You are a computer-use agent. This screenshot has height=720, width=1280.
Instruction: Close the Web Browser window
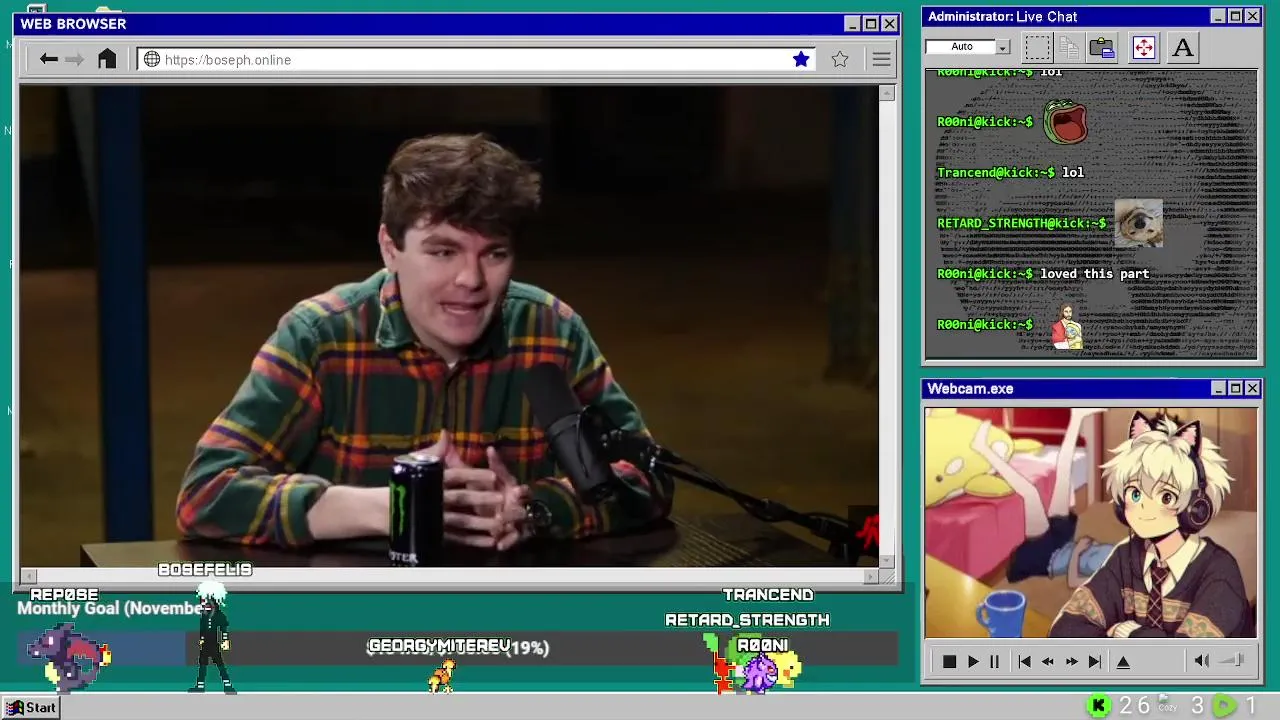[889, 24]
